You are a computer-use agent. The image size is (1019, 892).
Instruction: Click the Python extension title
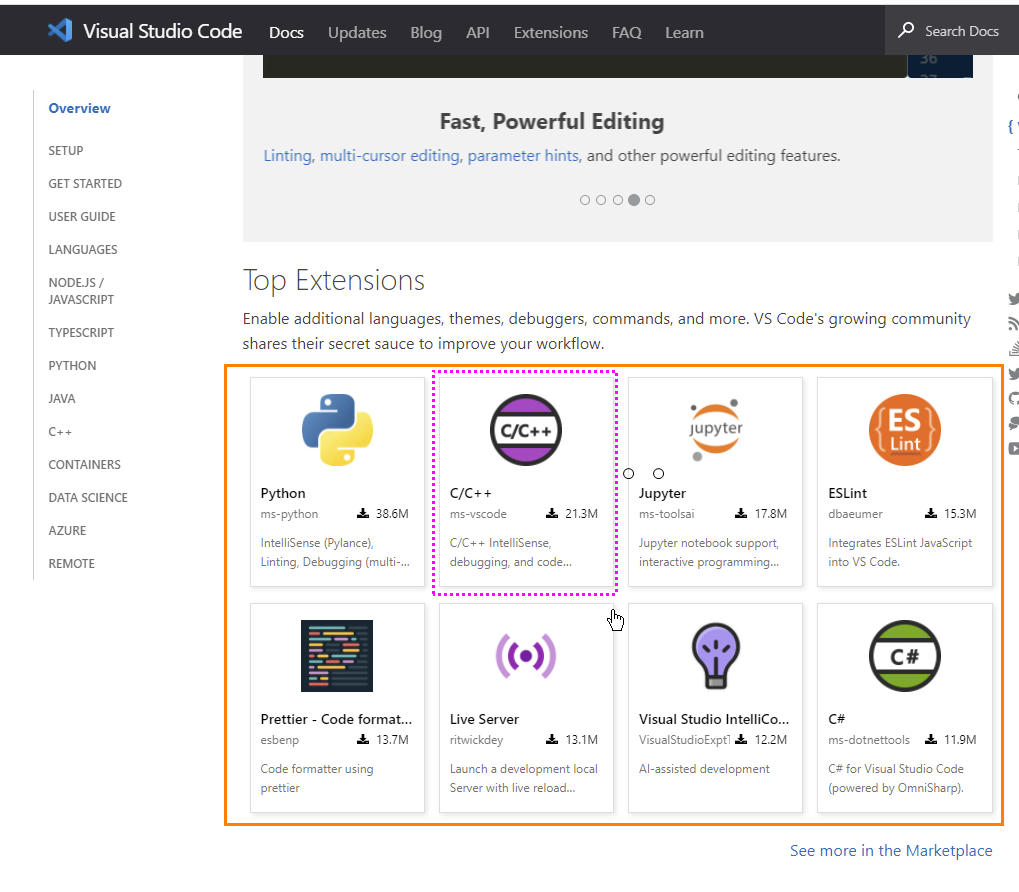pos(283,493)
